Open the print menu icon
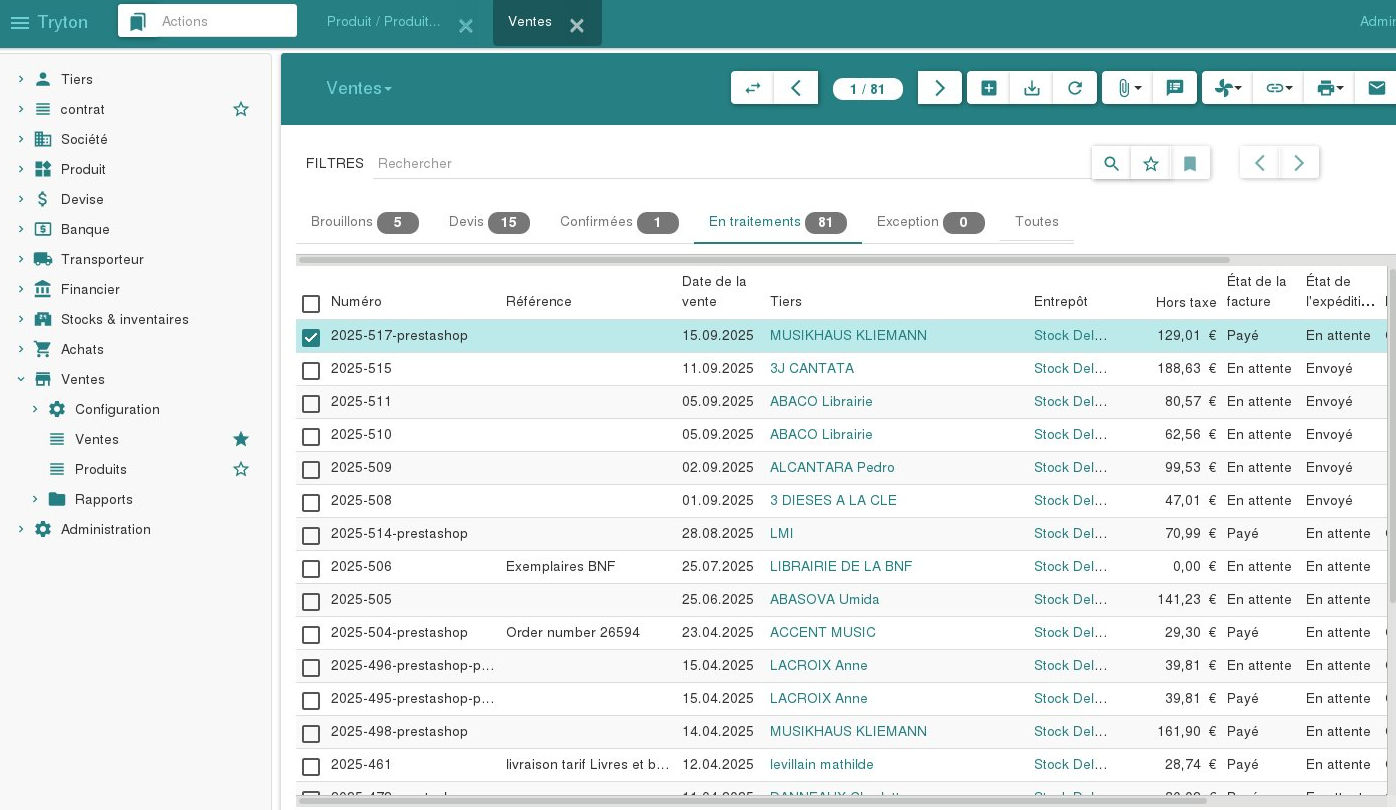 tap(1325, 88)
